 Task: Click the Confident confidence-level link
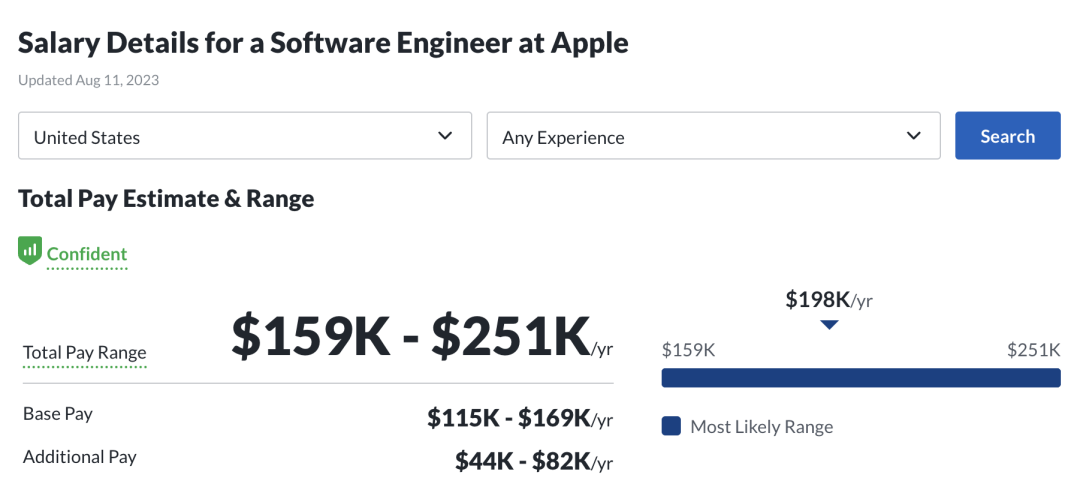click(87, 254)
